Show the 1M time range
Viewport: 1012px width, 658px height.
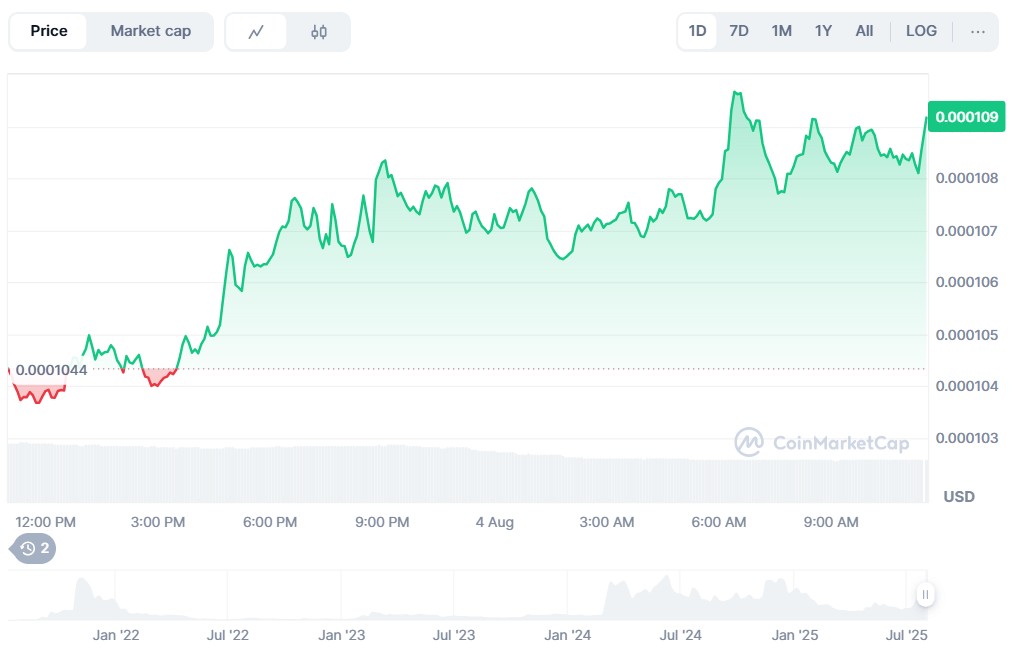pos(781,31)
